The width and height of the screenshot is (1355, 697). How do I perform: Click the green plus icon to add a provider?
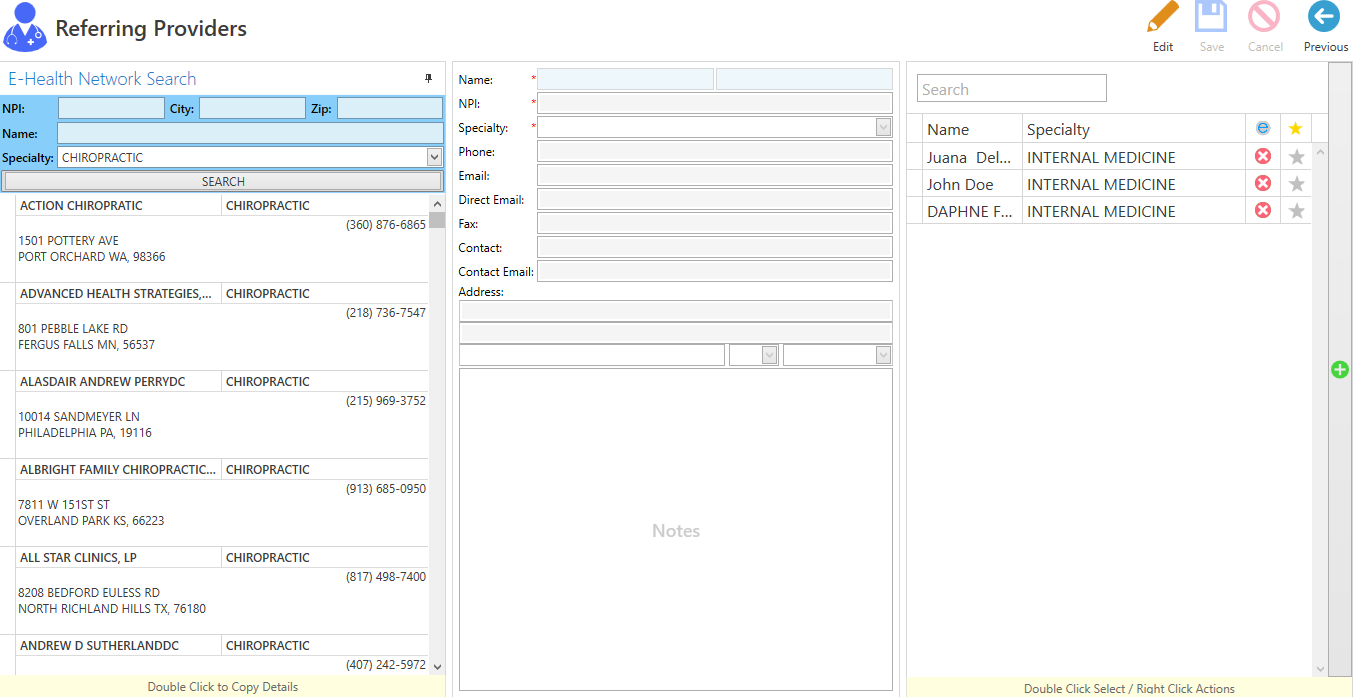(1340, 370)
